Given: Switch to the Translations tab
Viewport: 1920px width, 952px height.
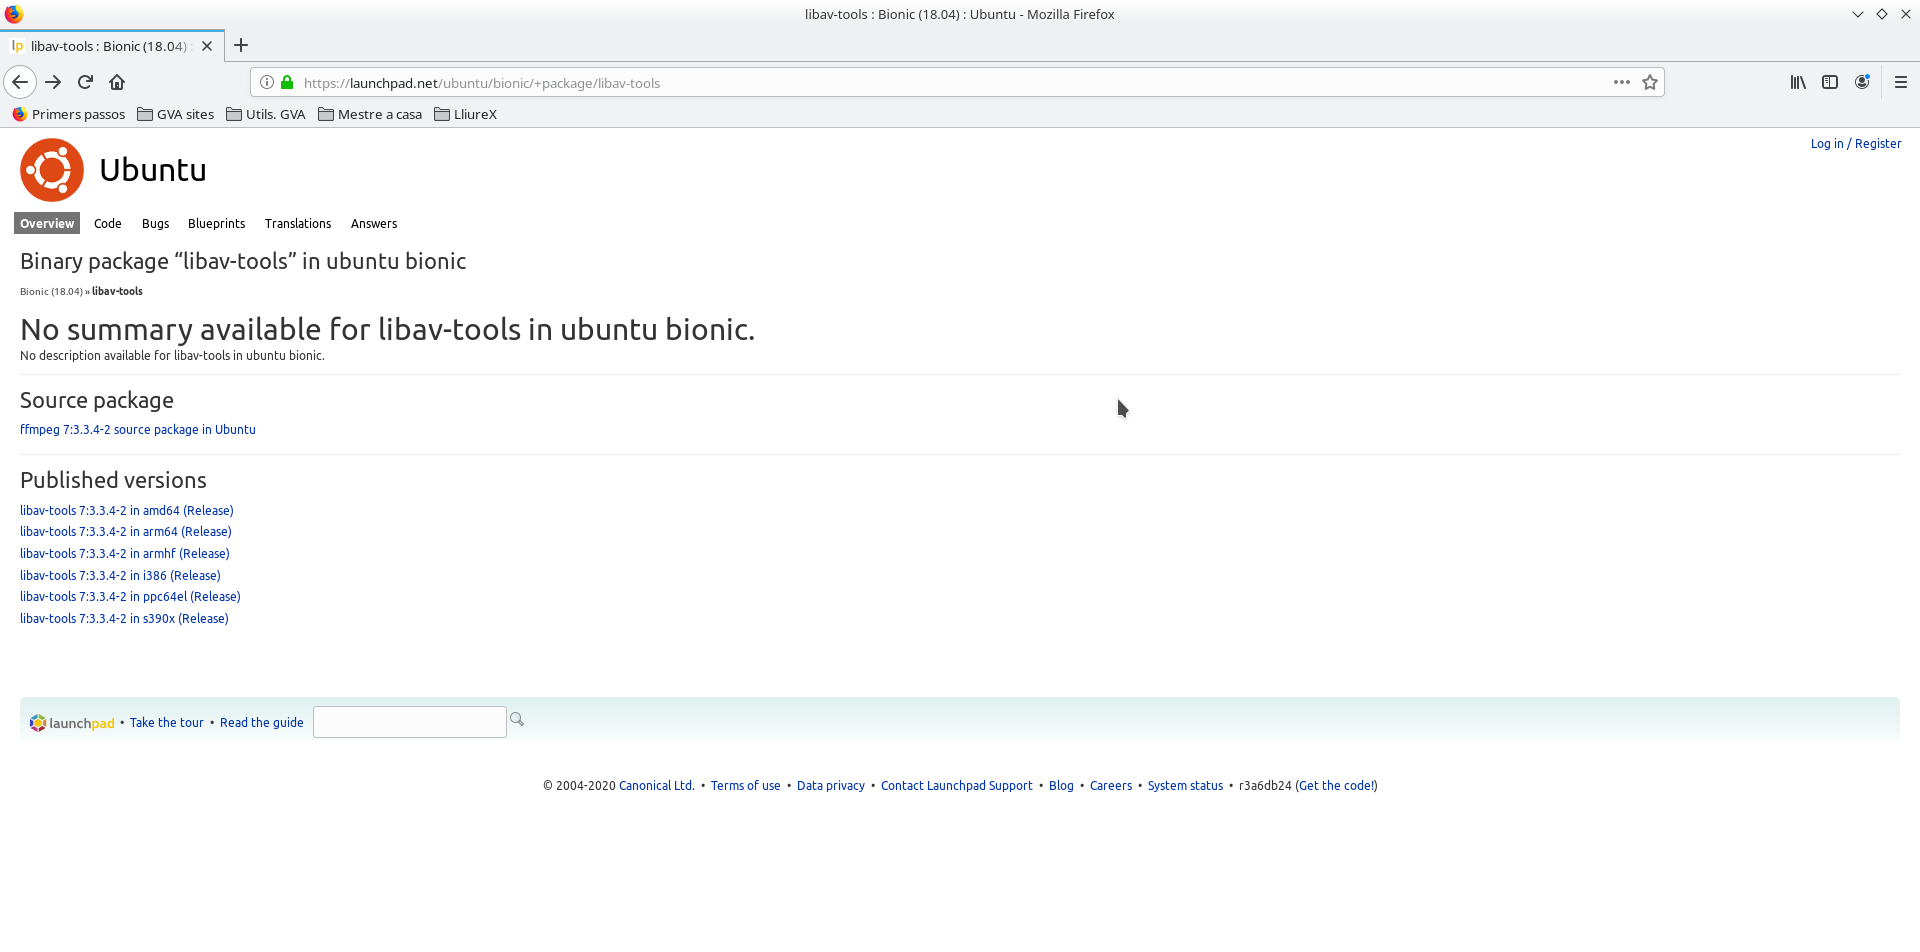Looking at the screenshot, I should 298,223.
